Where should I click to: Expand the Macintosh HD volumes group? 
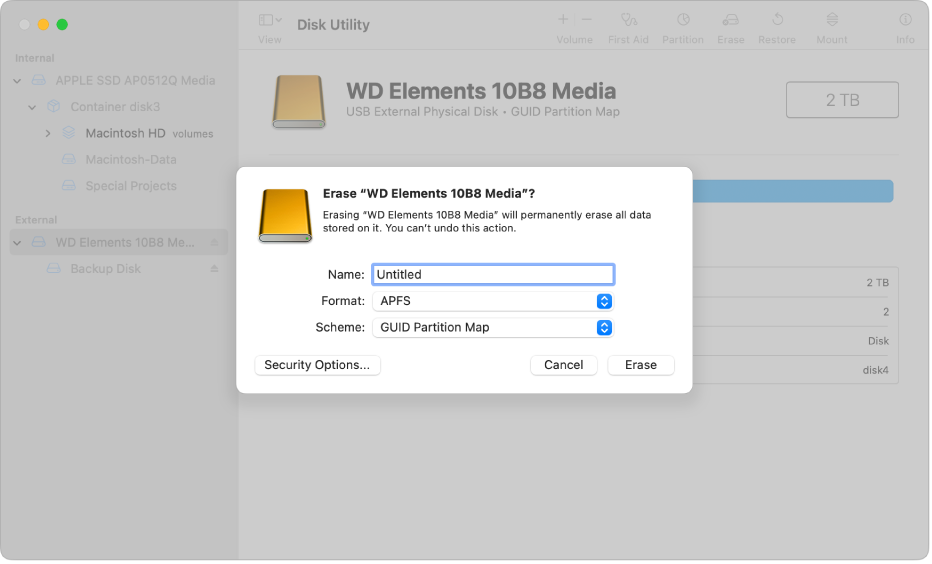pos(48,134)
